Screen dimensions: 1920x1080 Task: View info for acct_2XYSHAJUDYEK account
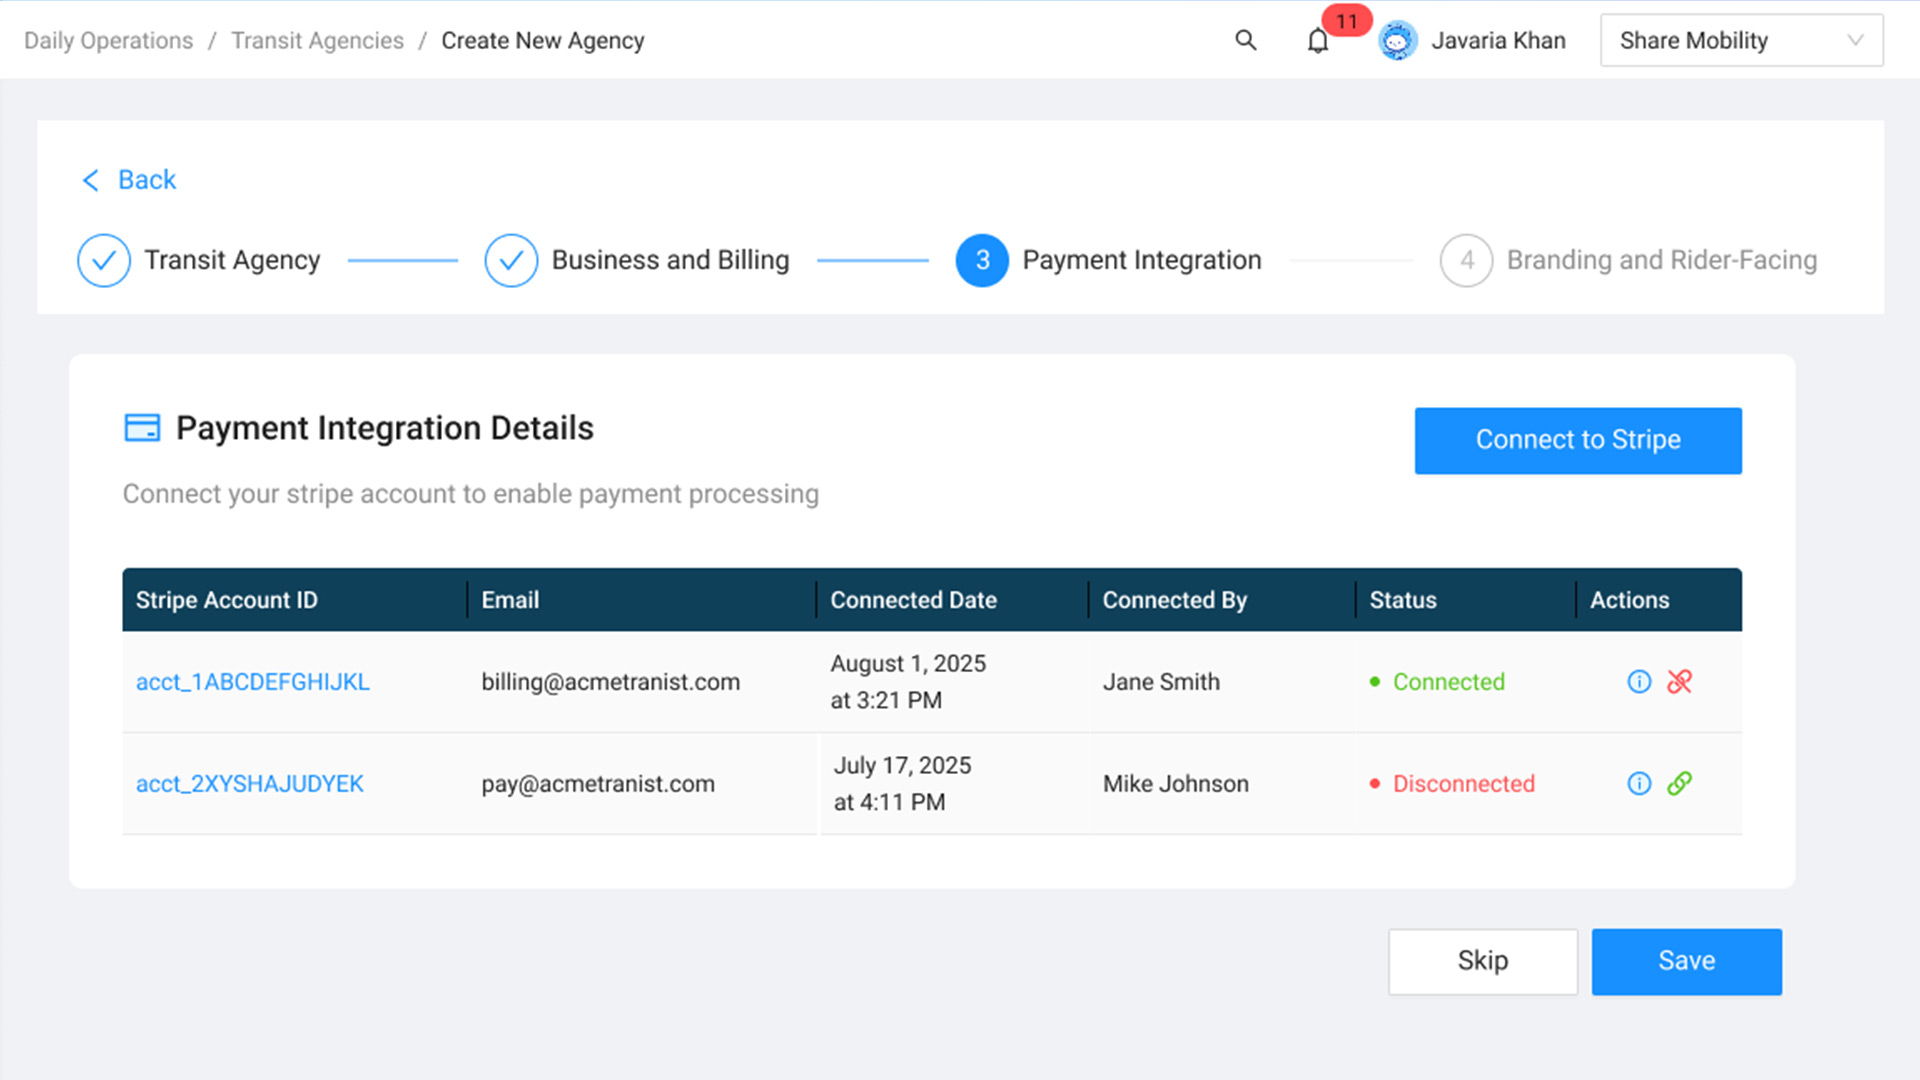[1639, 784]
